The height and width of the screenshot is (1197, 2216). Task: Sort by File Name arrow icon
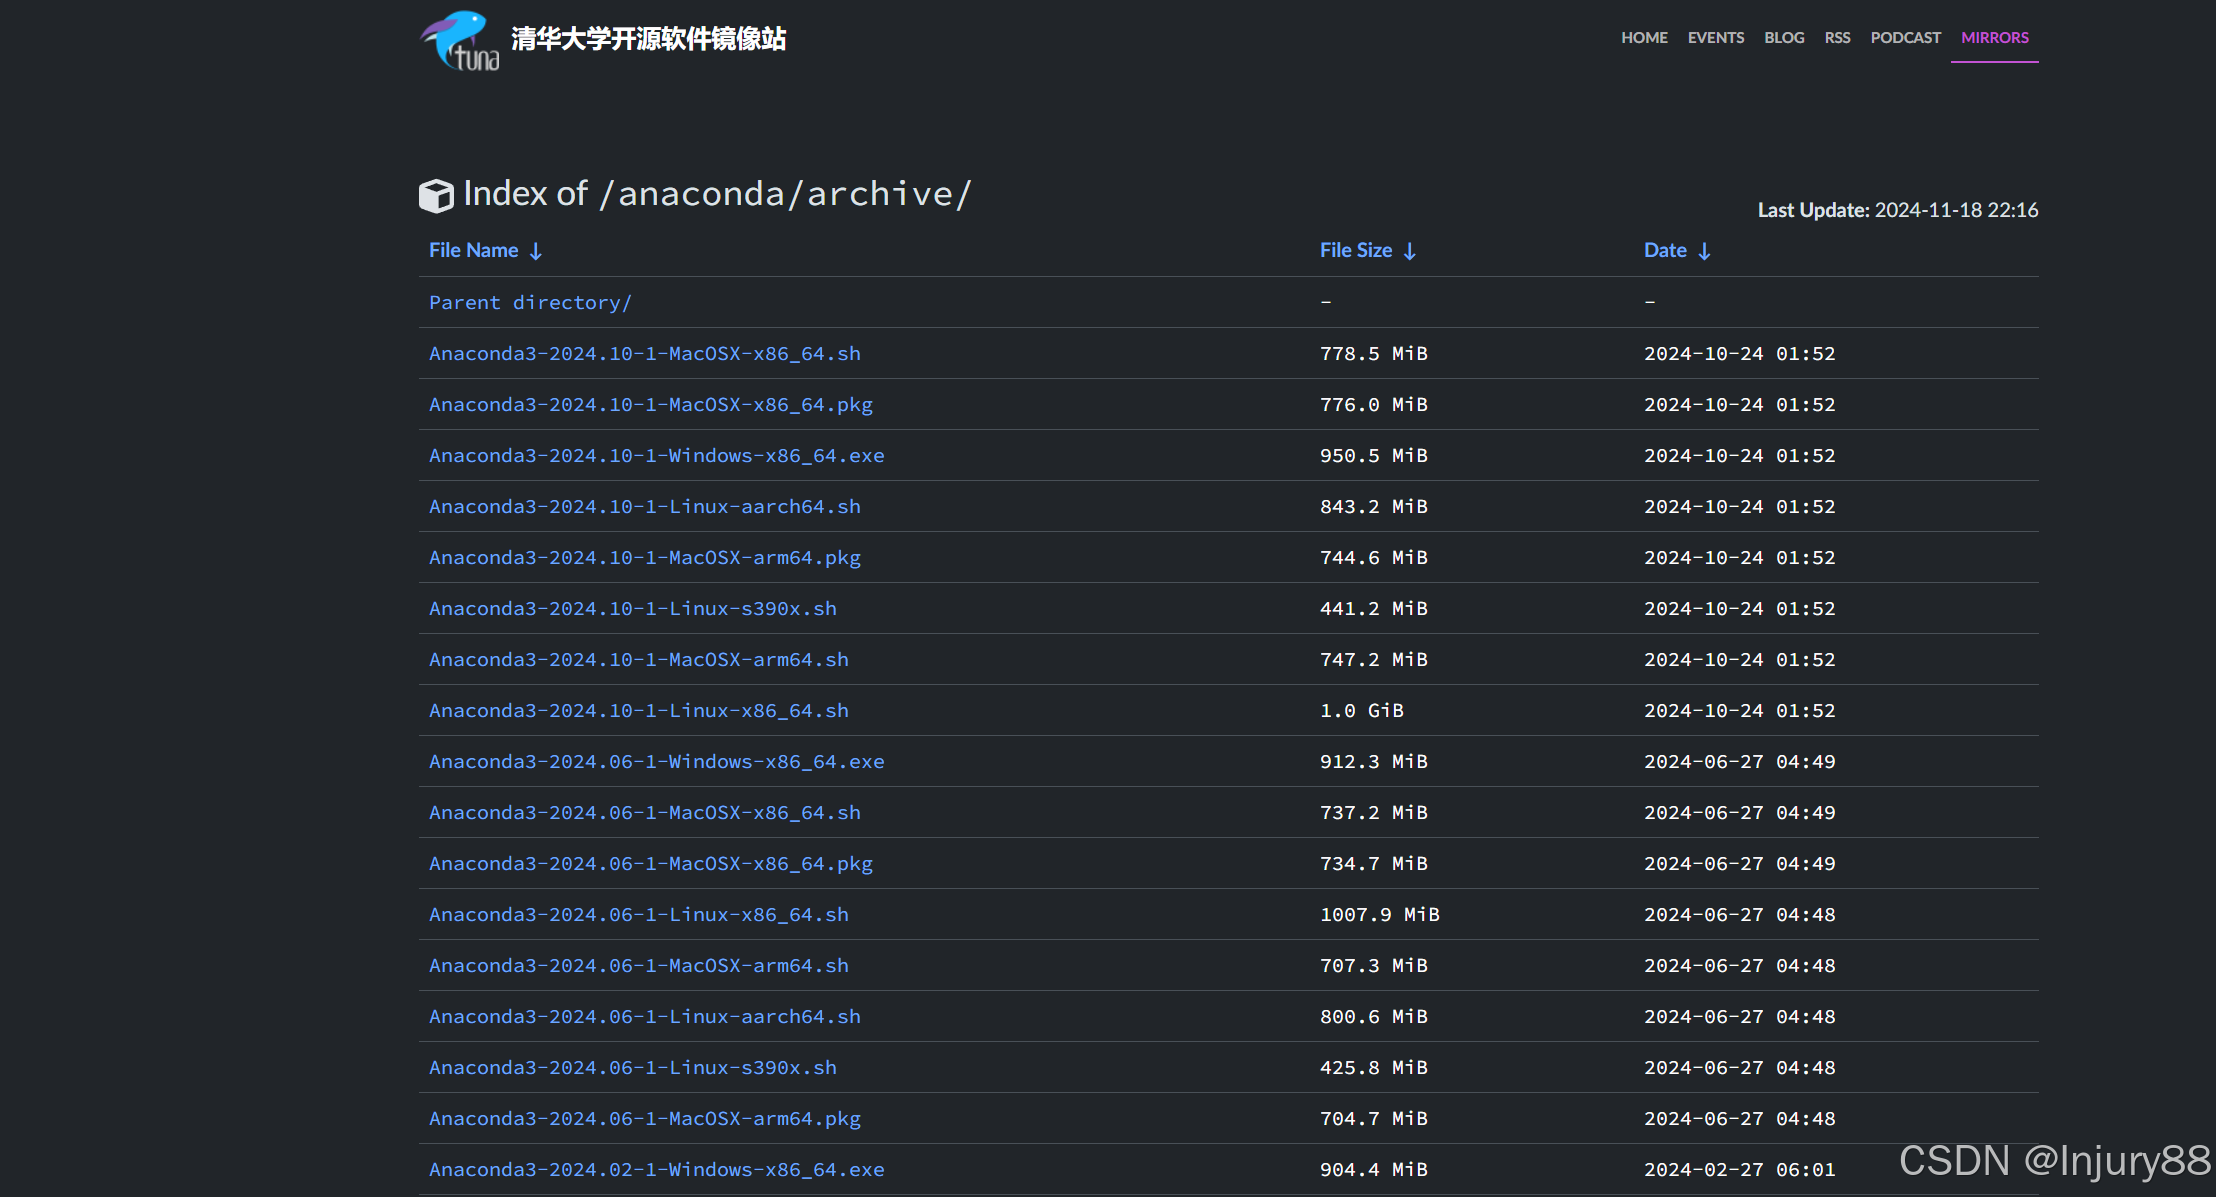coord(536,251)
